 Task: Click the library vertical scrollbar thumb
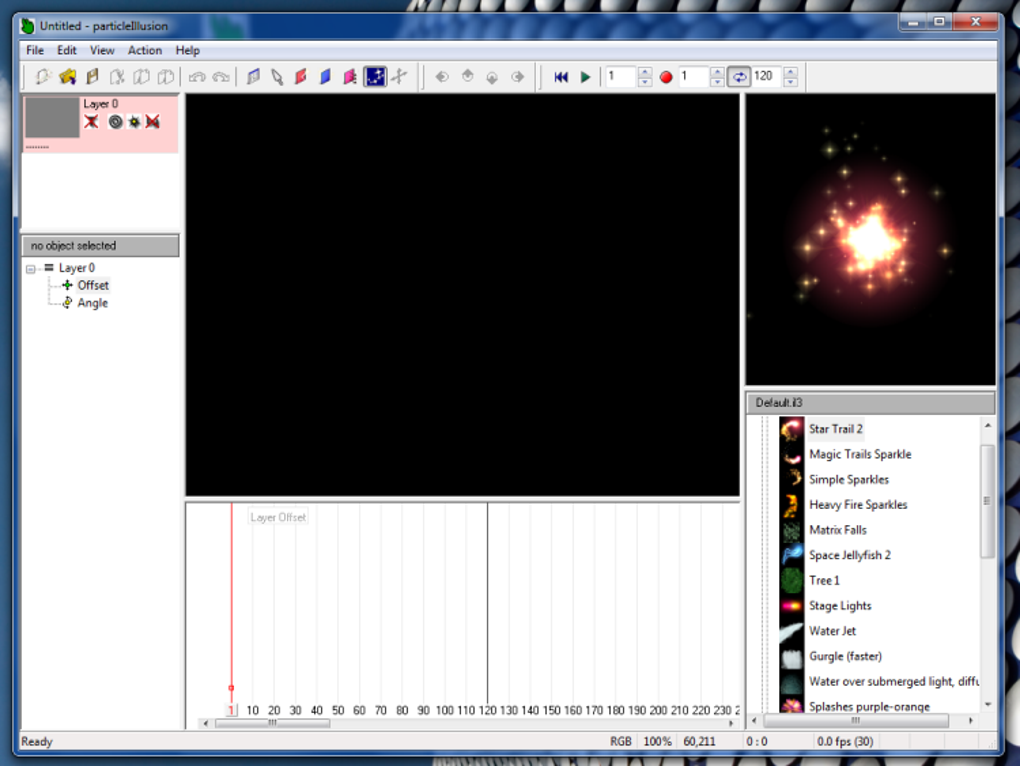pos(987,501)
